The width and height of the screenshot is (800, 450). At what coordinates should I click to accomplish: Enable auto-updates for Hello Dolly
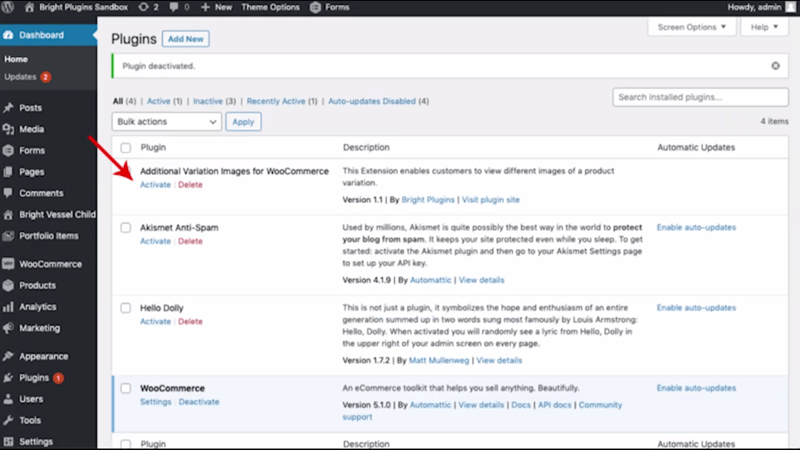[696, 308]
